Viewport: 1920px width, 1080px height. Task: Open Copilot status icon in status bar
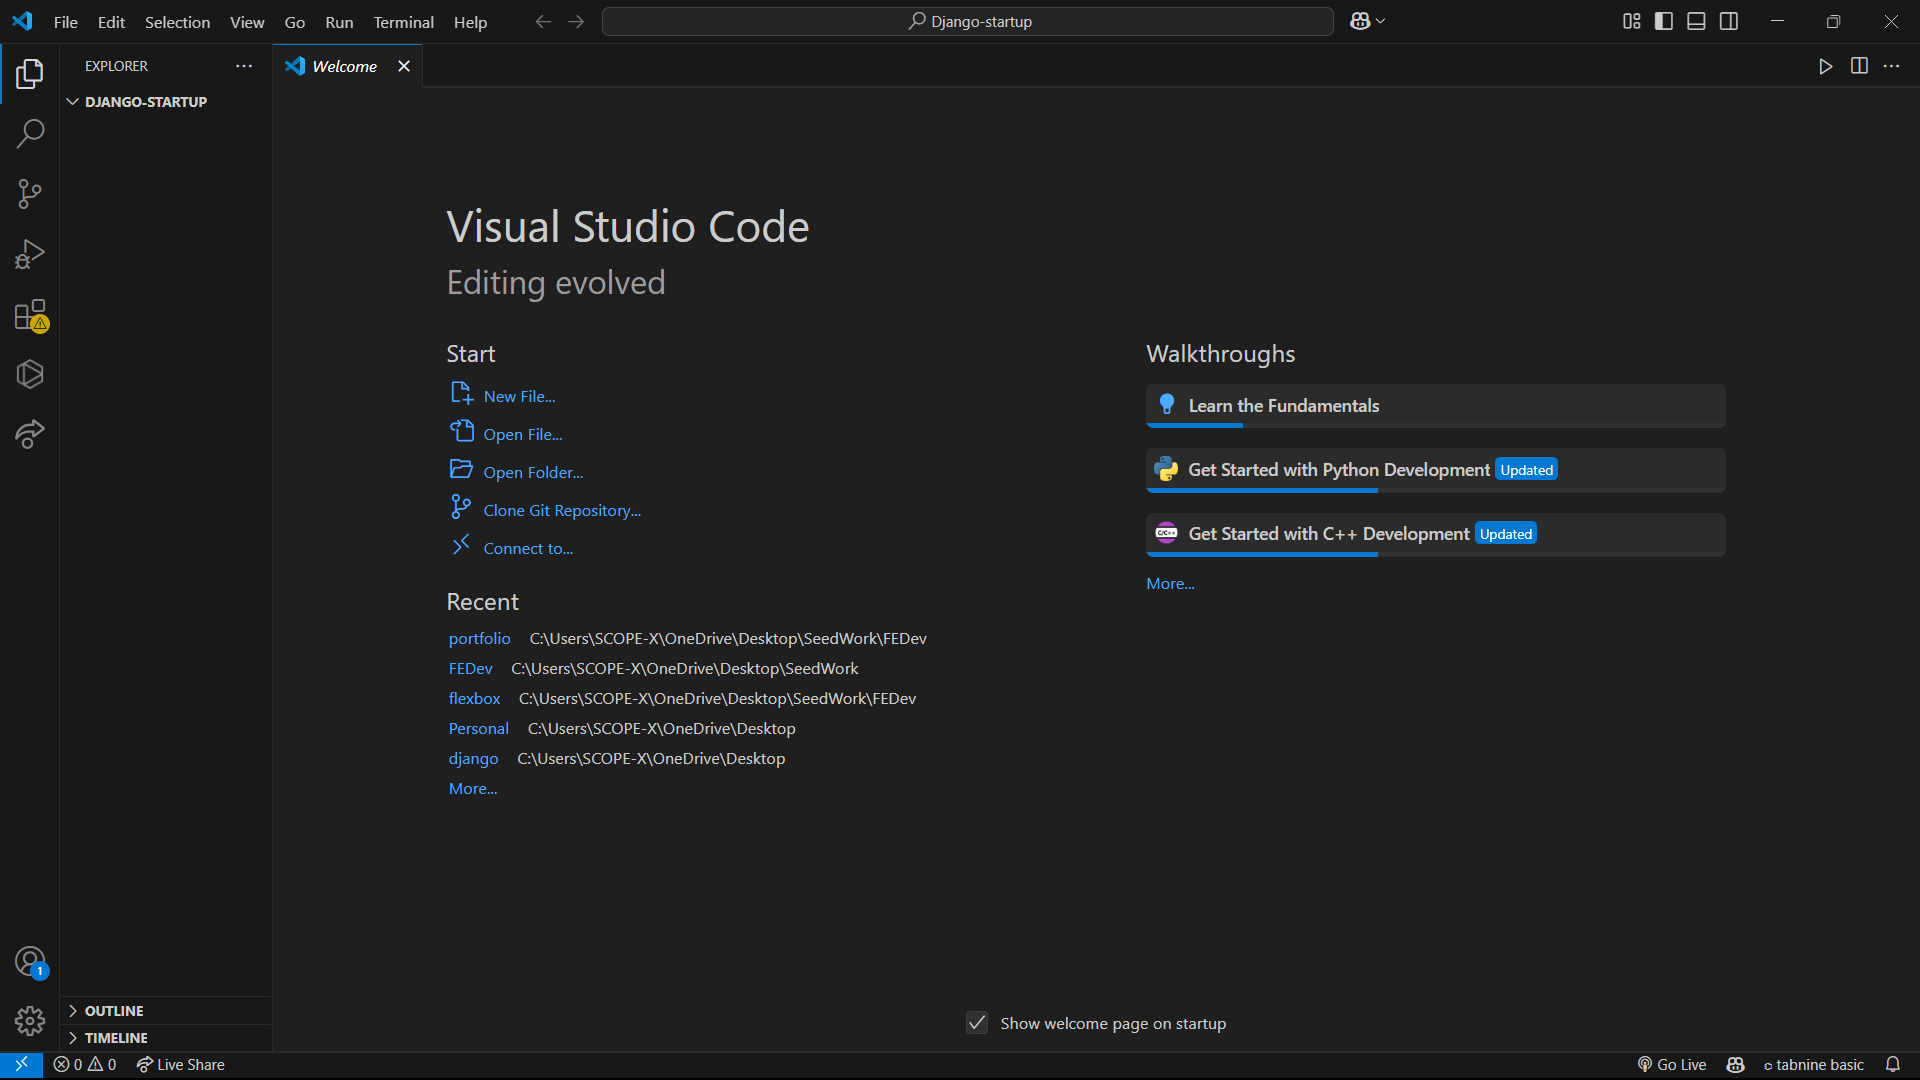pos(1736,1065)
